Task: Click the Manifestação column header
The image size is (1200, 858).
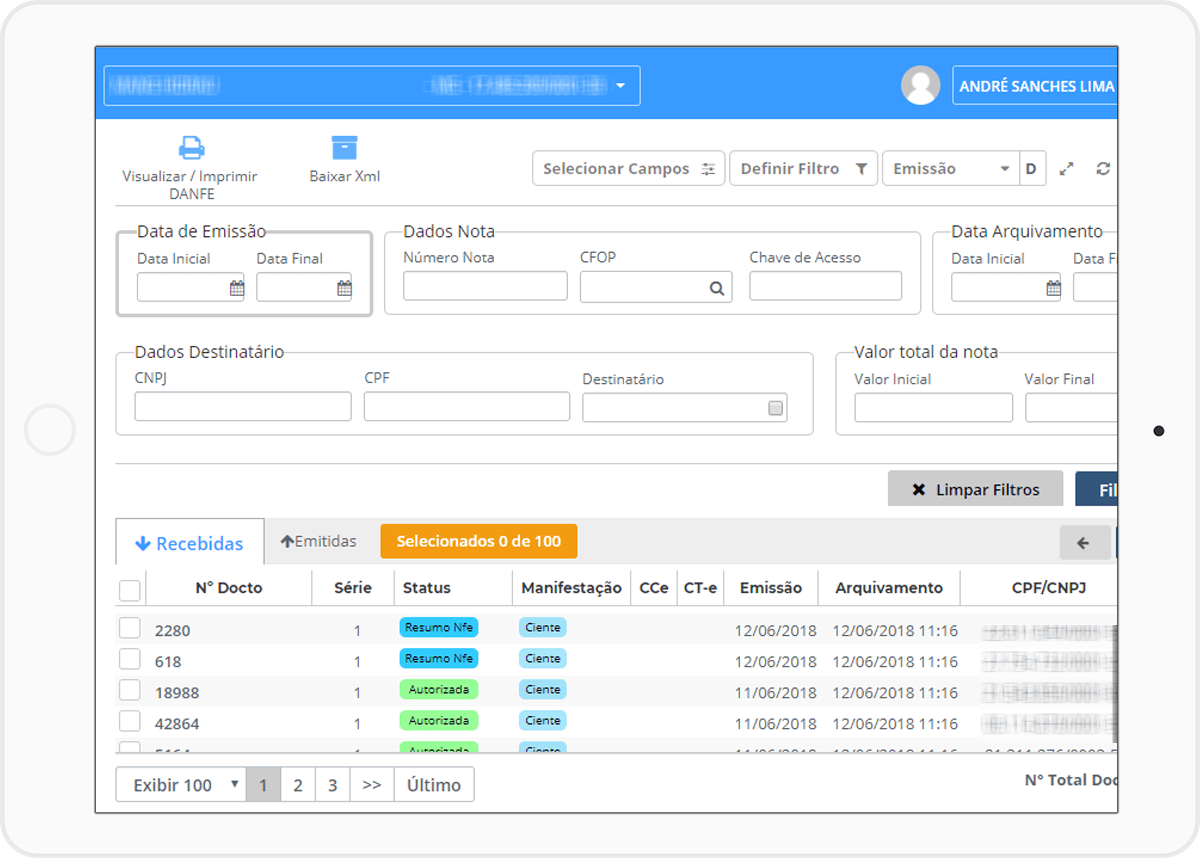Action: pyautogui.click(x=572, y=588)
